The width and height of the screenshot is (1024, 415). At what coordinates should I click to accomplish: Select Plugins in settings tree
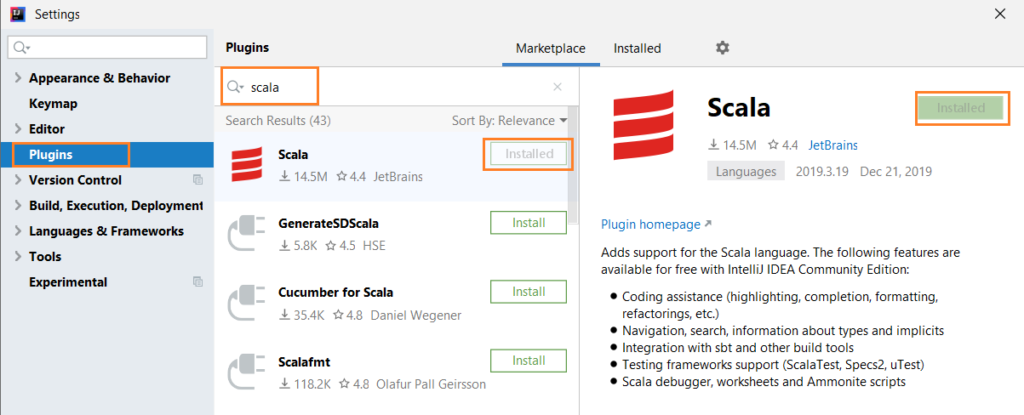[x=107, y=155]
